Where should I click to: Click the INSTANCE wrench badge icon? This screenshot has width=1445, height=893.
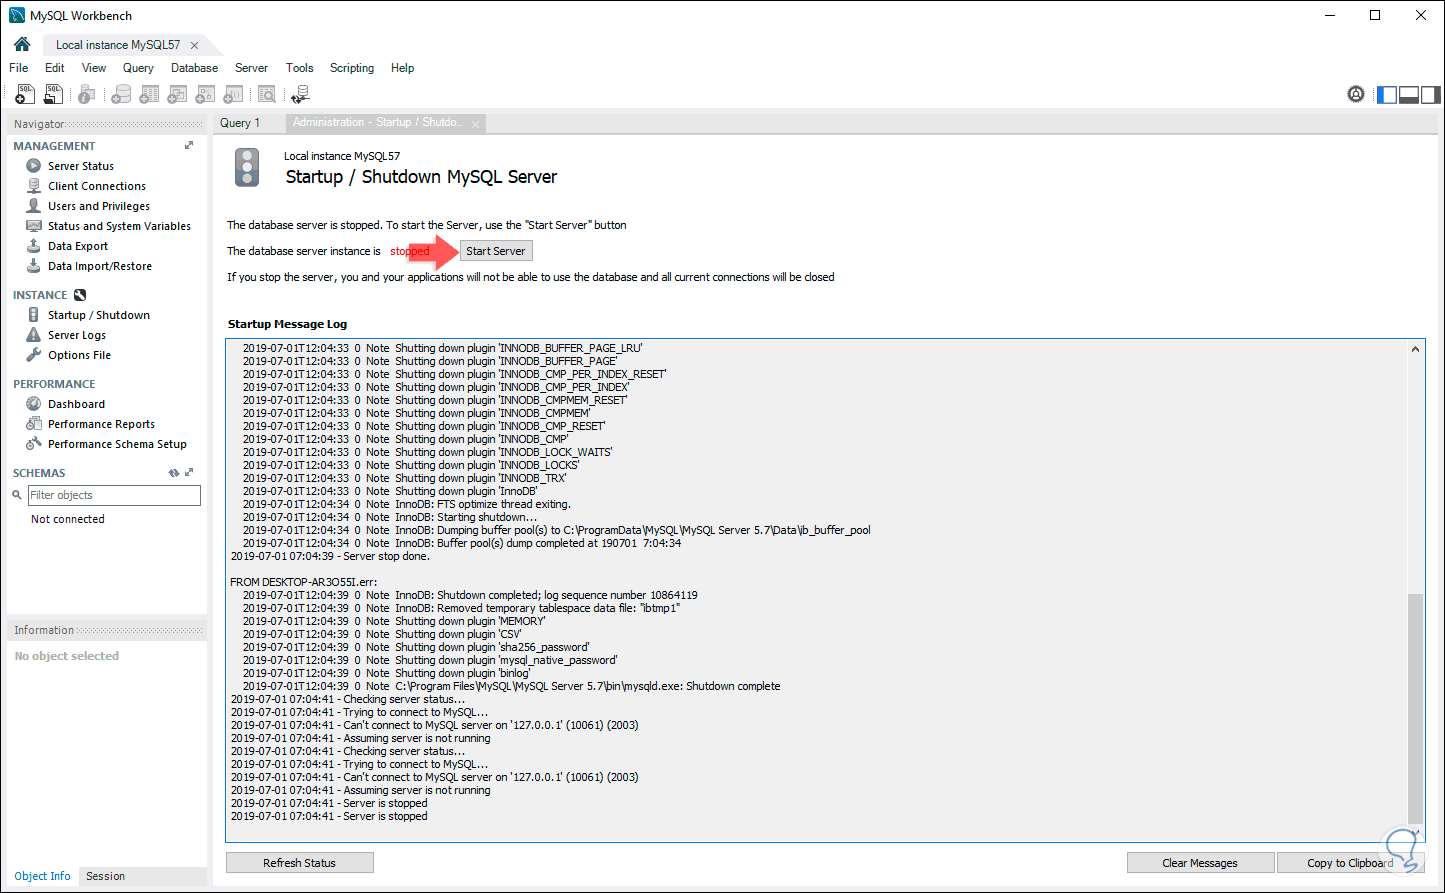point(80,295)
